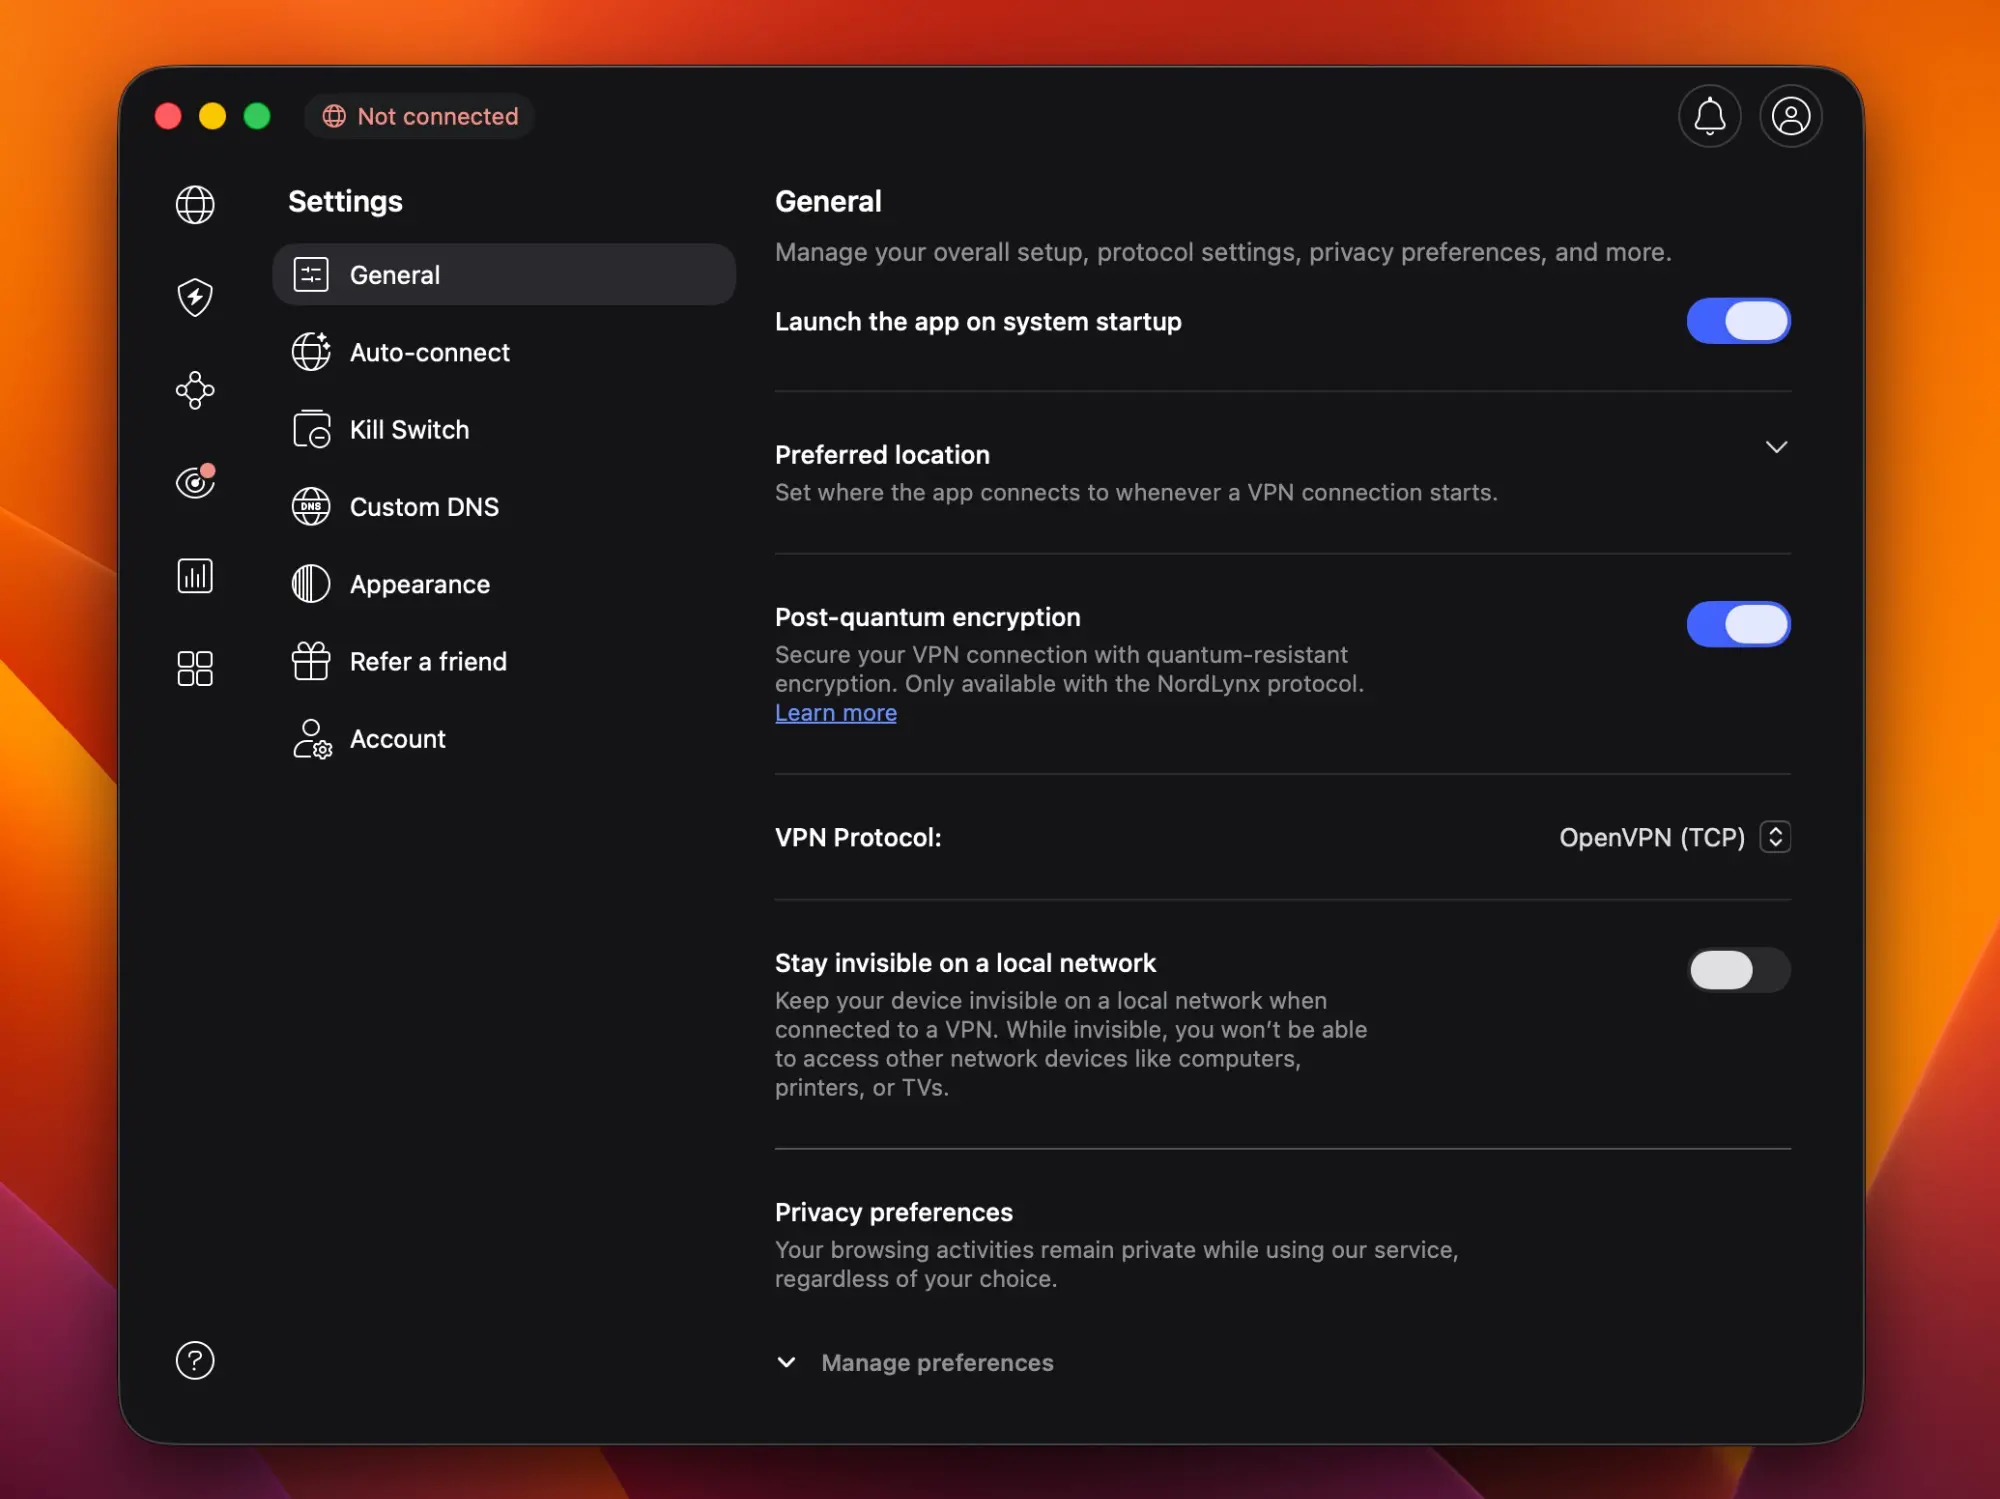Open the apps grid in the sidebar

pyautogui.click(x=194, y=668)
